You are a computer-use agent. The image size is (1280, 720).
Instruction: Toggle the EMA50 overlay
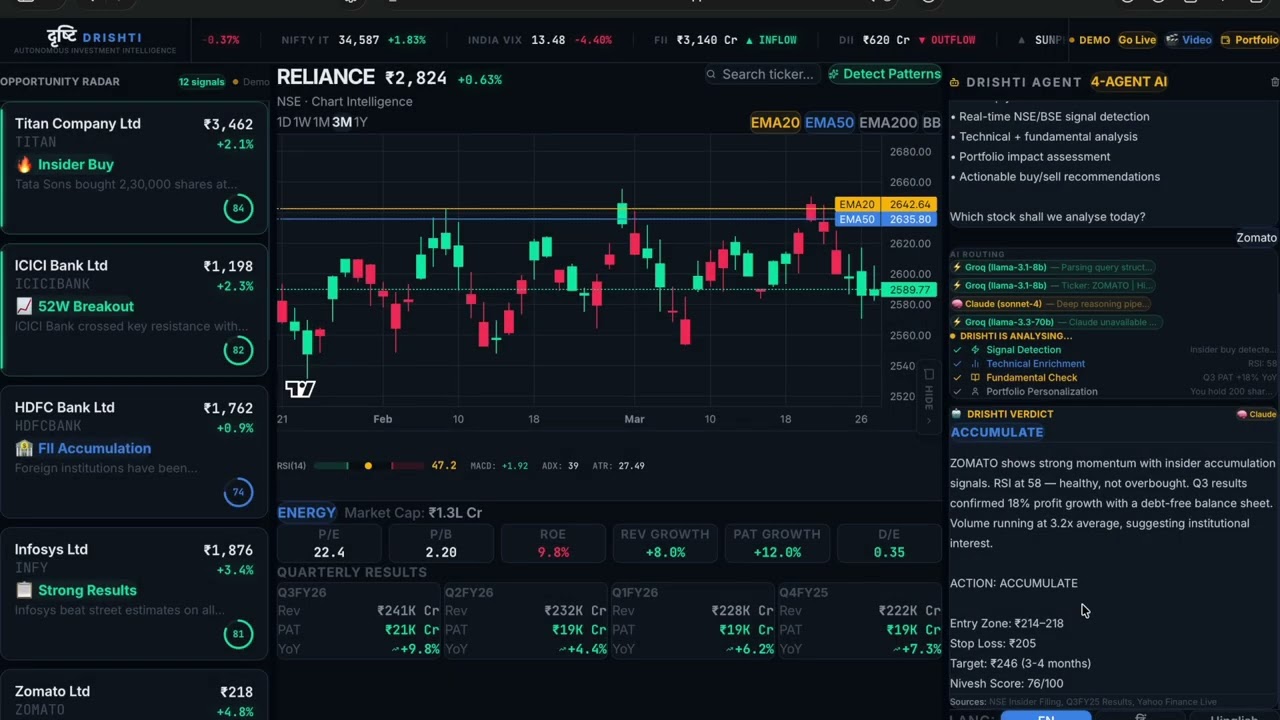tap(829, 123)
